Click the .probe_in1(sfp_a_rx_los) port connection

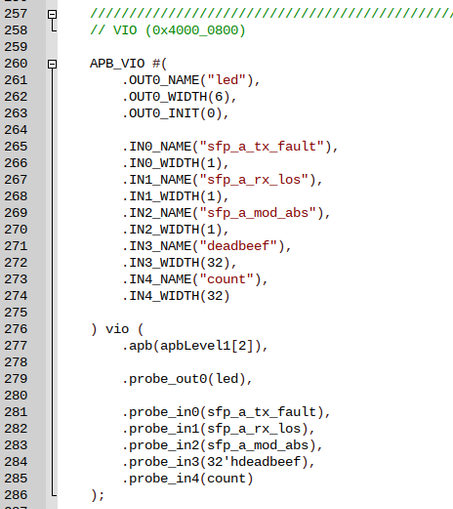215,429
